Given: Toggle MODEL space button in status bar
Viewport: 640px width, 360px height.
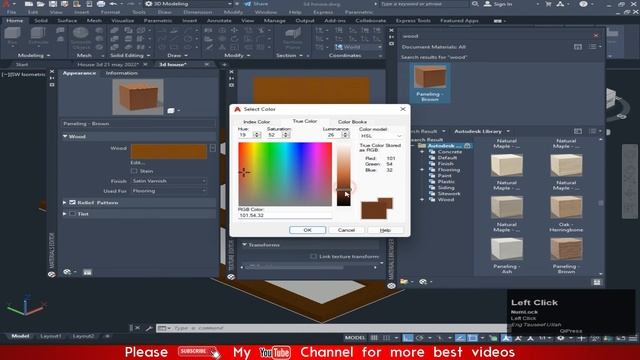Looking at the screenshot, I should click(x=355, y=338).
